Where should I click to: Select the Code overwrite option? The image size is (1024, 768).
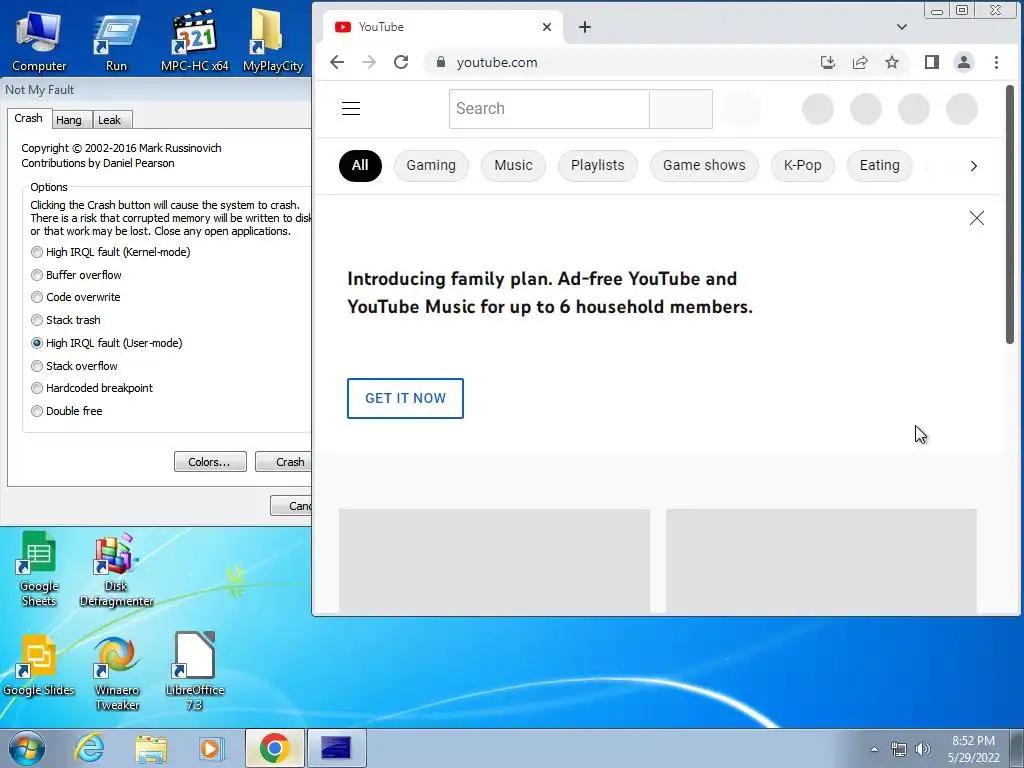point(75,297)
